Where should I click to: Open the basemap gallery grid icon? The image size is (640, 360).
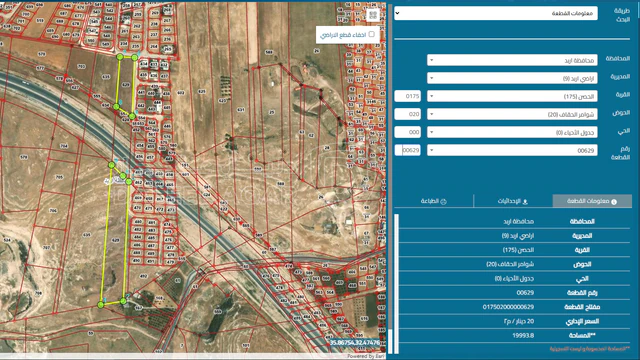click(373, 16)
